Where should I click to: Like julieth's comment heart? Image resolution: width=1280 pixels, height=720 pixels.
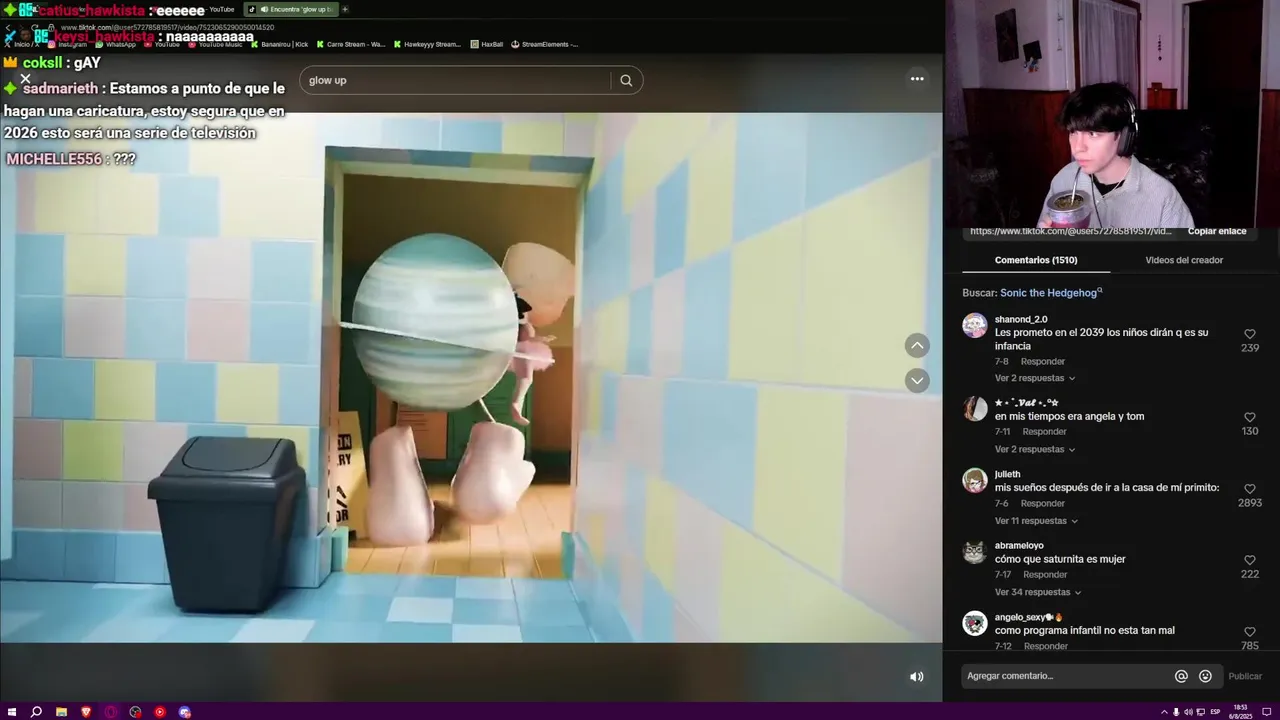[x=1249, y=489]
